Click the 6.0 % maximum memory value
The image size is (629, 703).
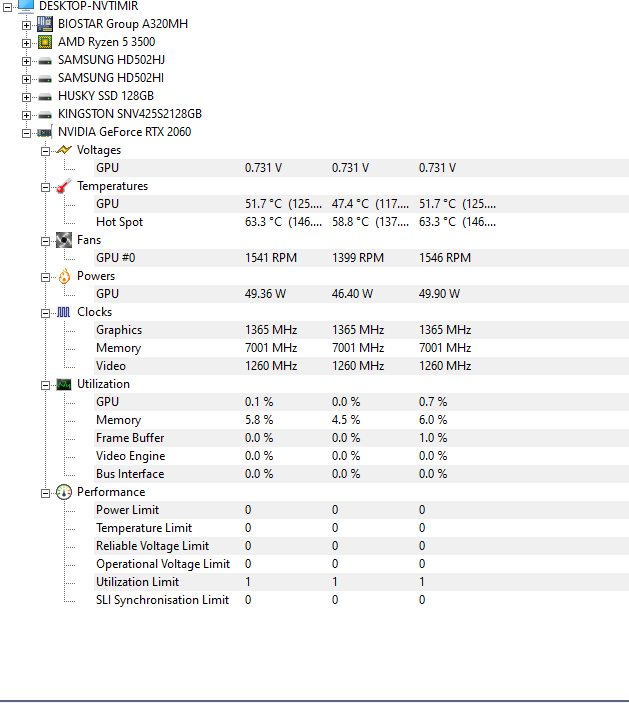click(x=433, y=420)
